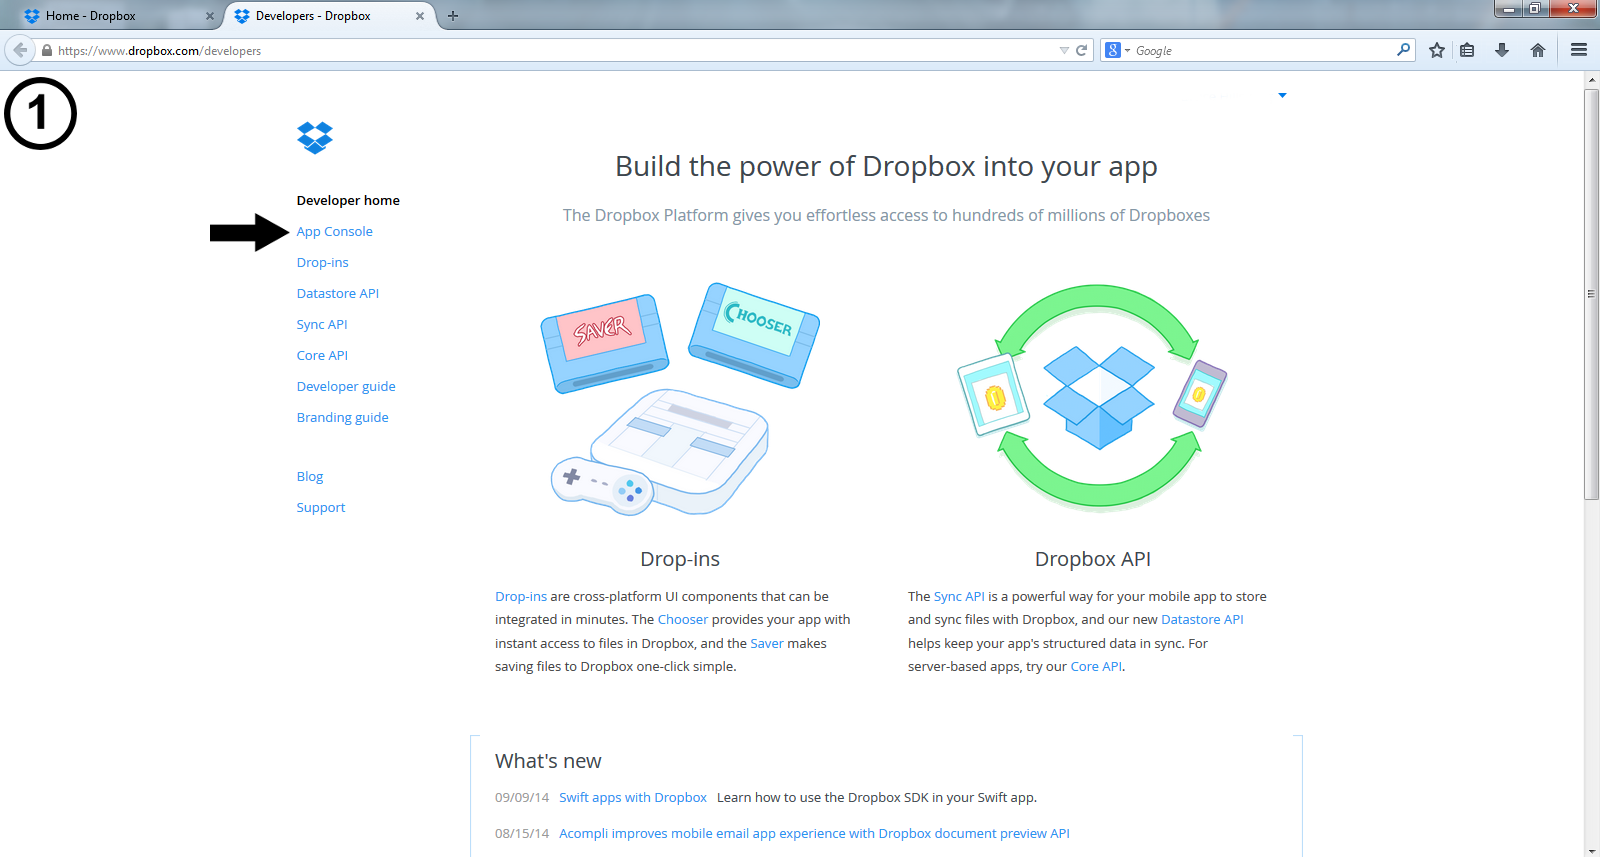Viewport: 1600px width, 857px height.
Task: Click the Datastore API link in the paragraph
Action: coord(1202,619)
